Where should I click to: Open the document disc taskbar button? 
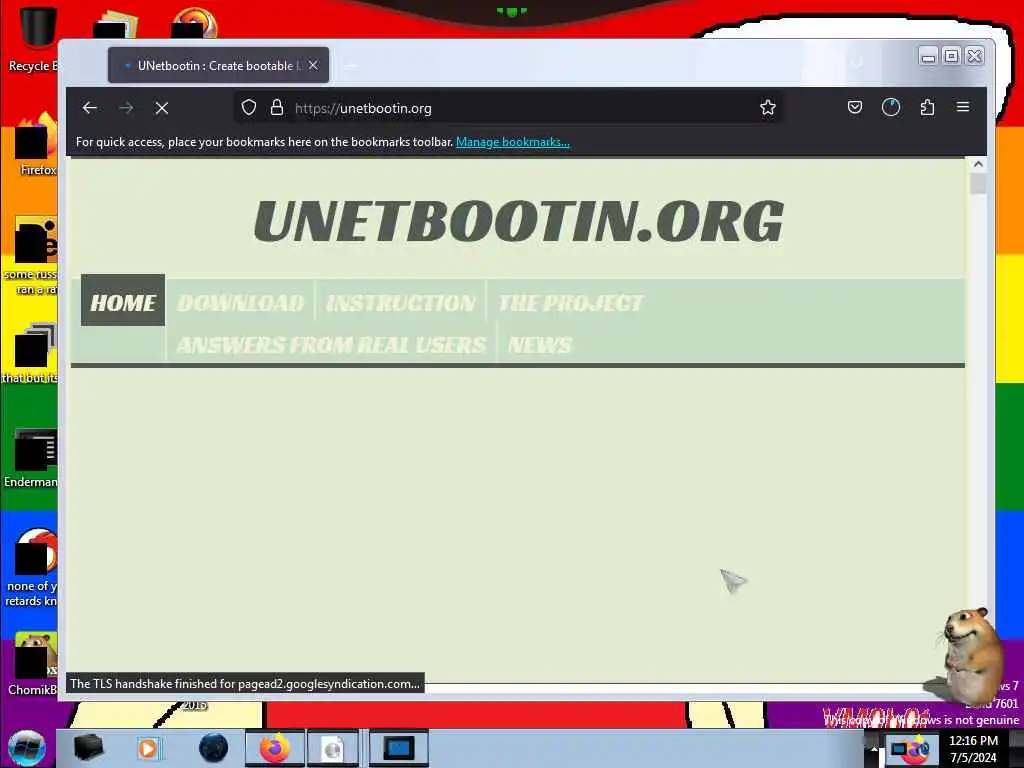[332, 748]
